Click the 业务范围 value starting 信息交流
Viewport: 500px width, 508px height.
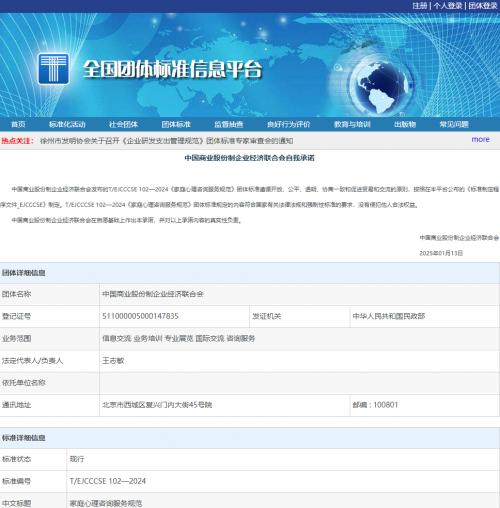click(179, 338)
